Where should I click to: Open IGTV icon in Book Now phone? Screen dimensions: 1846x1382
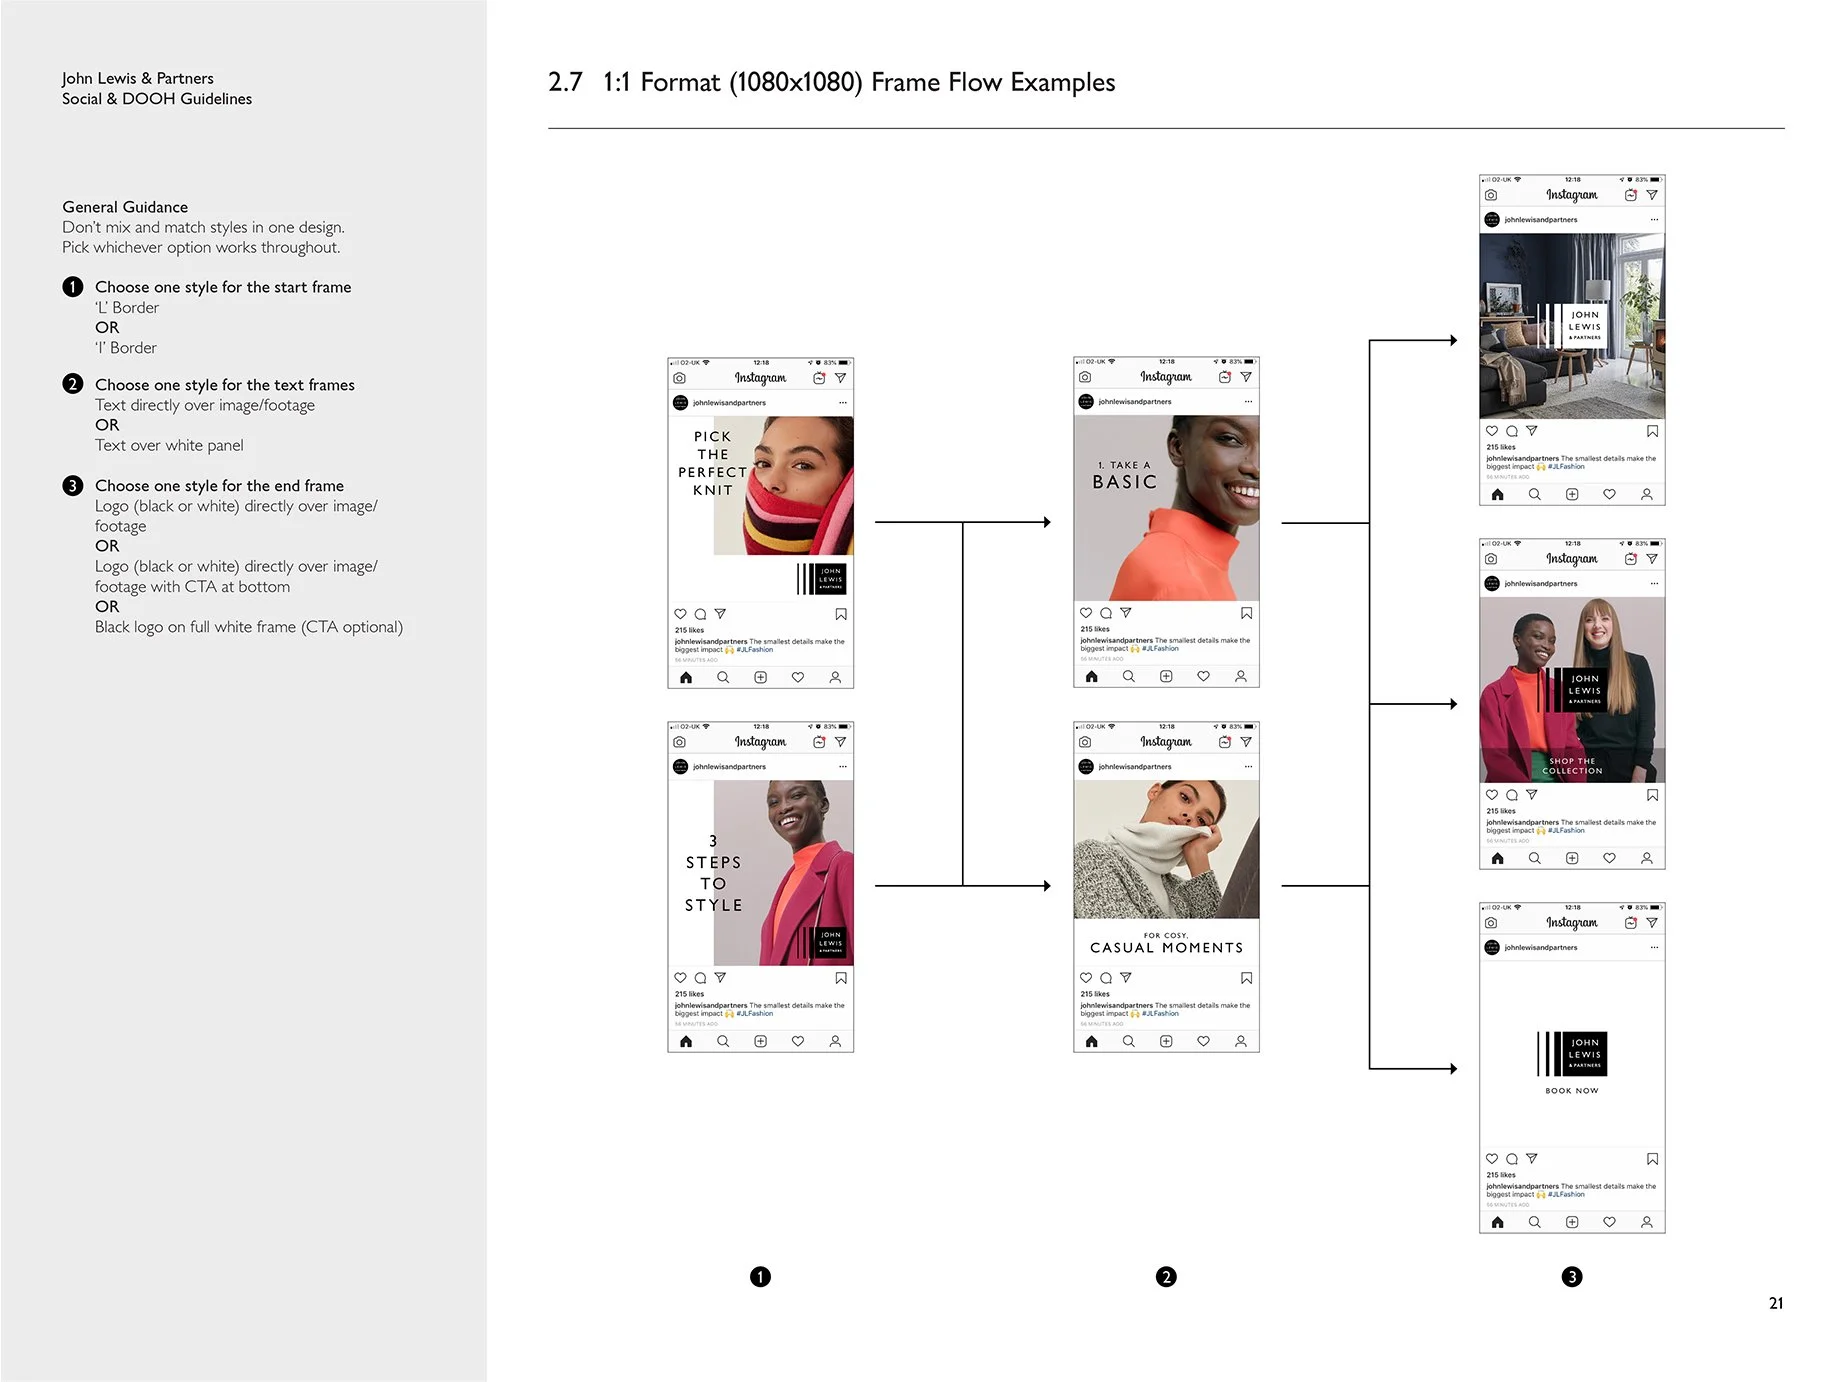click(x=1631, y=923)
